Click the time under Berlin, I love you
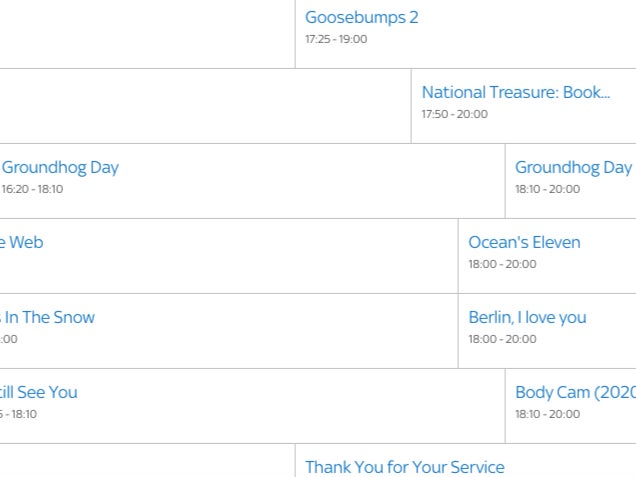The height and width of the screenshot is (477, 636). (502, 339)
